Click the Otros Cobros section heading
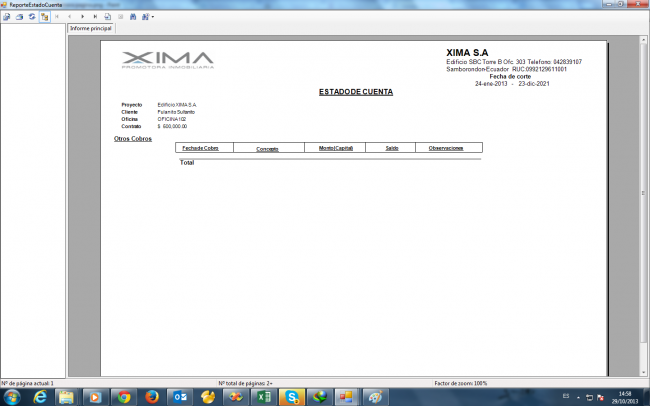 click(133, 139)
